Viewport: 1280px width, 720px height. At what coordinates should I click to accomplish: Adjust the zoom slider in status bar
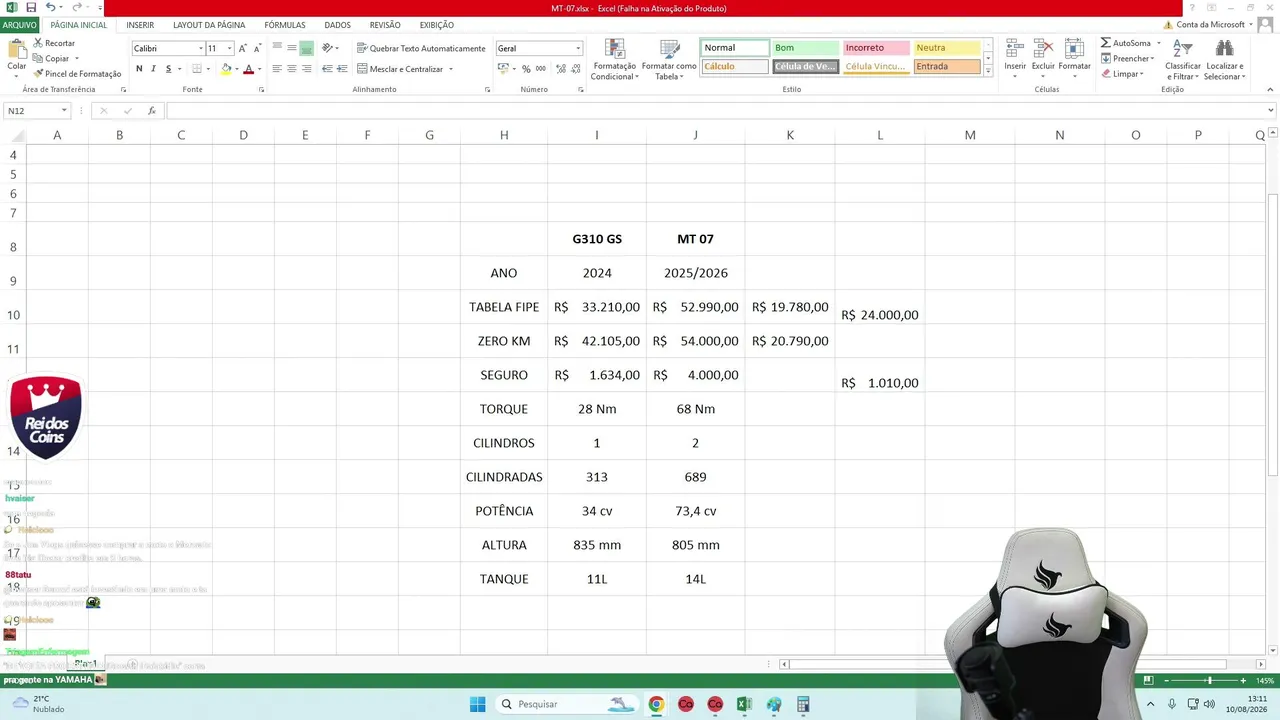[1209, 680]
